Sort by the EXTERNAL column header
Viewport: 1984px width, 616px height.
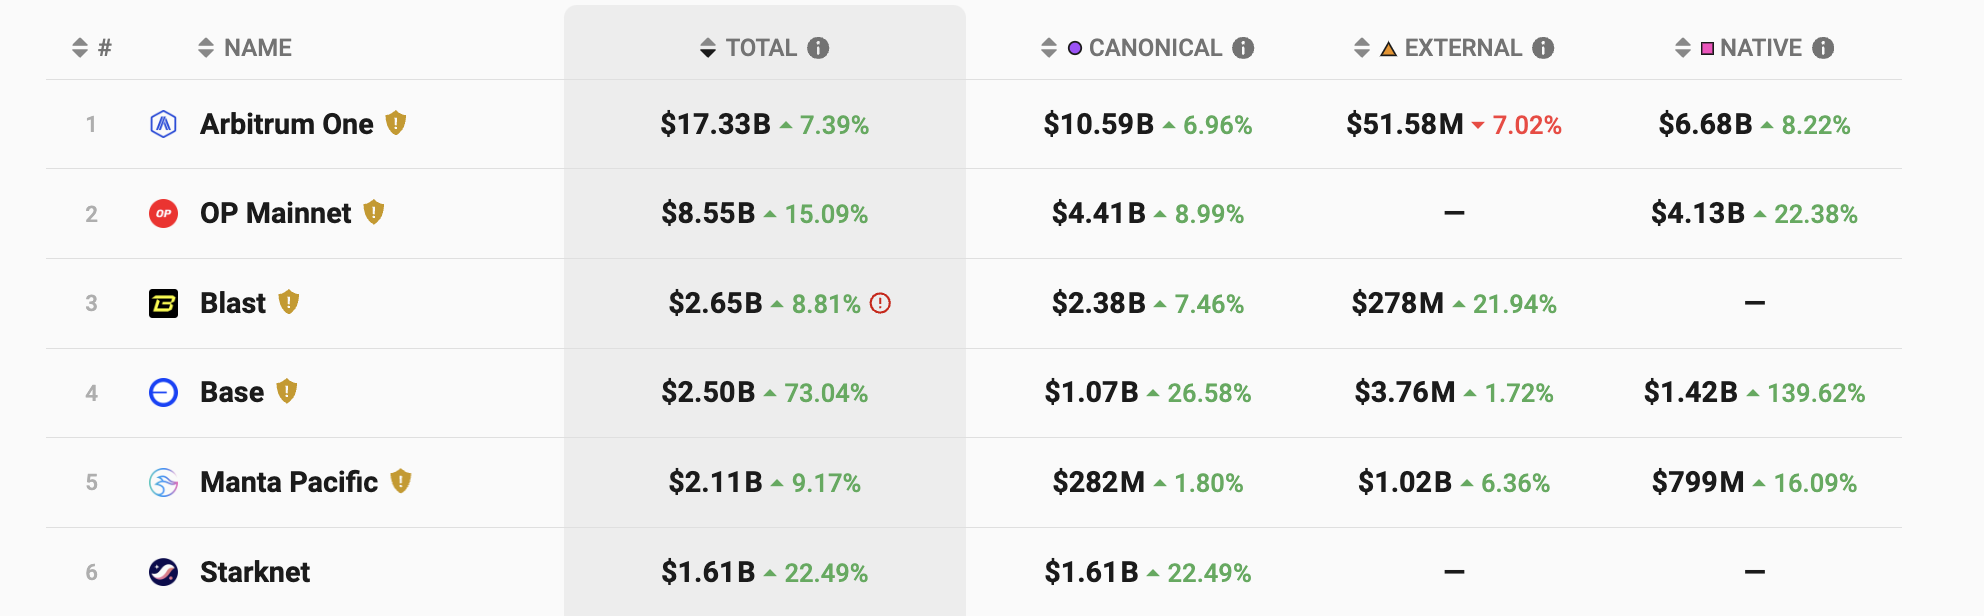tap(1462, 48)
